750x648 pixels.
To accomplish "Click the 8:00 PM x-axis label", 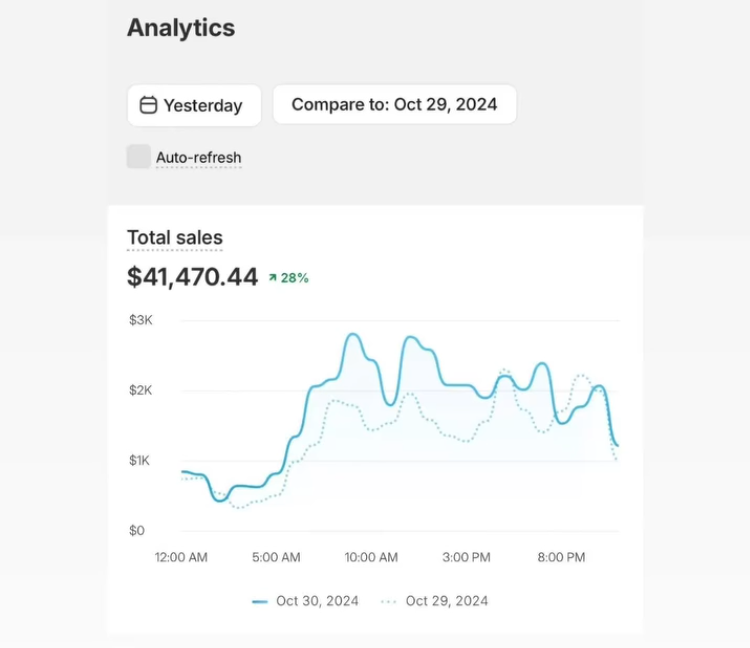I will click(561, 557).
